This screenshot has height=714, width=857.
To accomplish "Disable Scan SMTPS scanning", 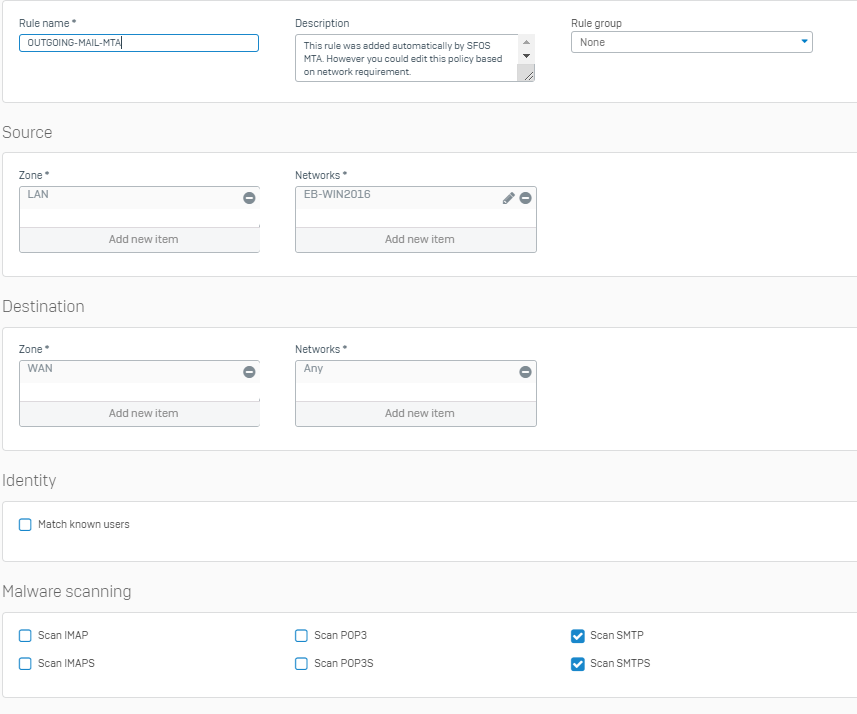I will [577, 663].
